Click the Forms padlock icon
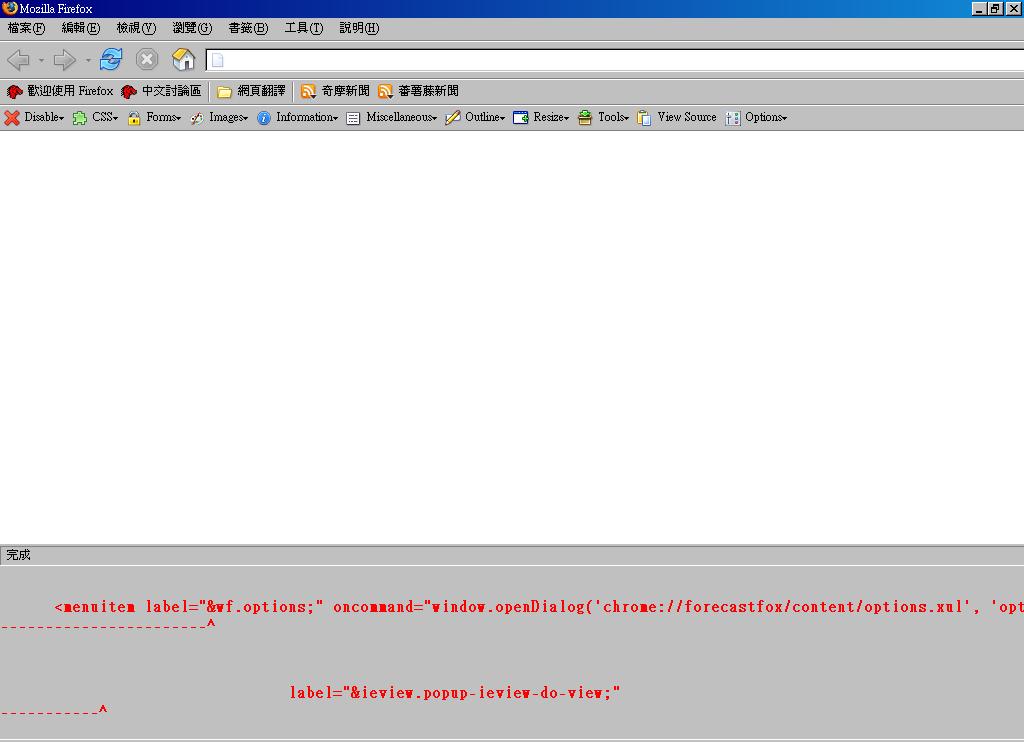The width and height of the screenshot is (1024, 742). 134,118
